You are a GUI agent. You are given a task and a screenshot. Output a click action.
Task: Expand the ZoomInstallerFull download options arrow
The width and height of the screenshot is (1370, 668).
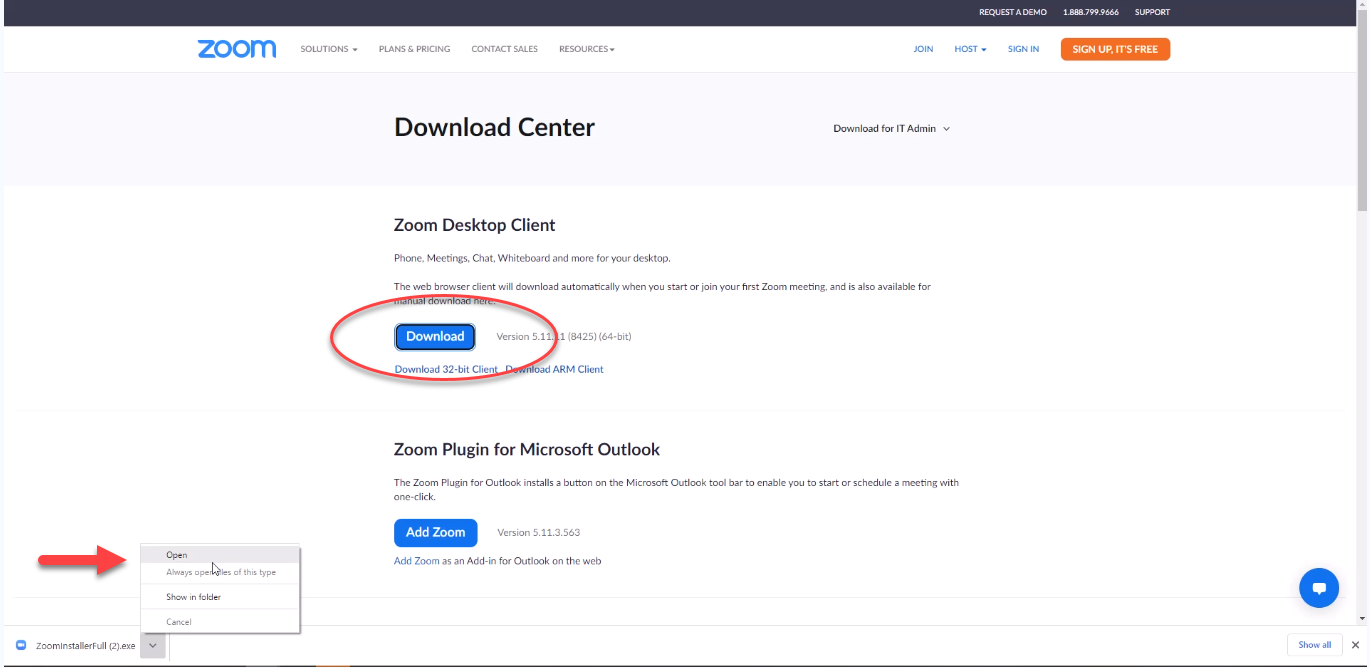(x=152, y=645)
